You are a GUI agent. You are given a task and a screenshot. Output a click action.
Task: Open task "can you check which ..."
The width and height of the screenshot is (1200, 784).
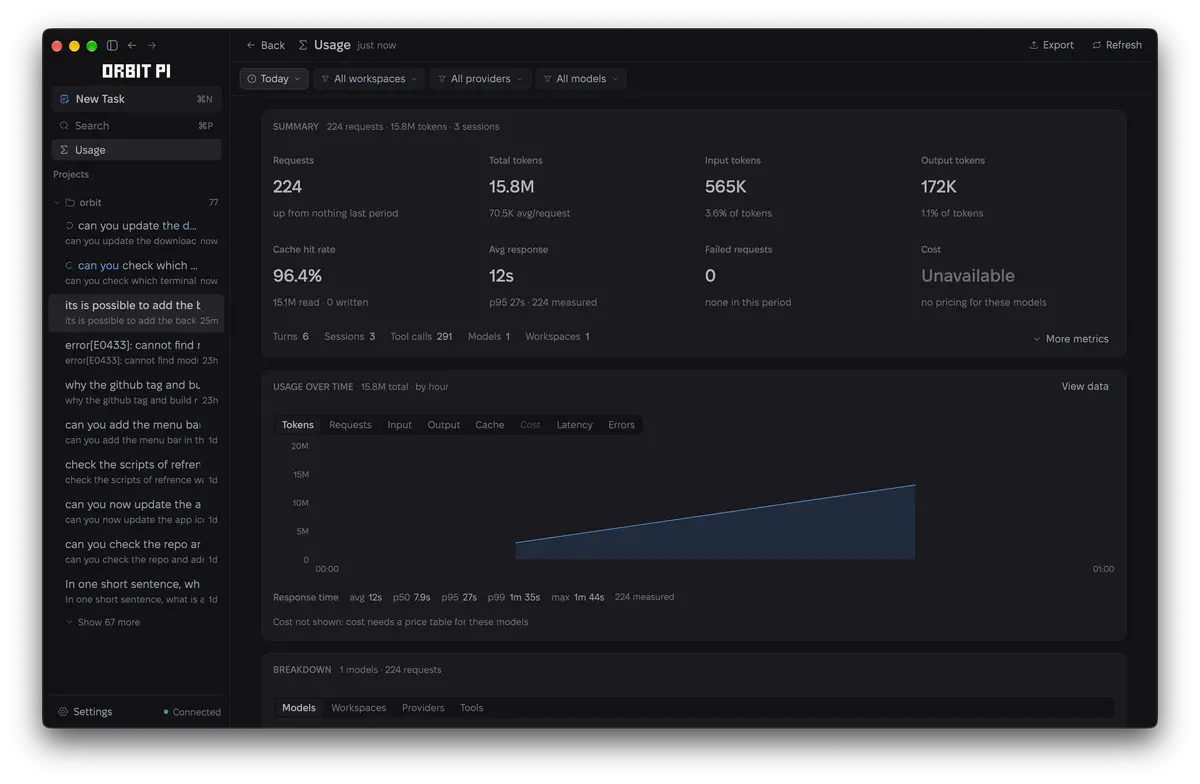pos(137,273)
